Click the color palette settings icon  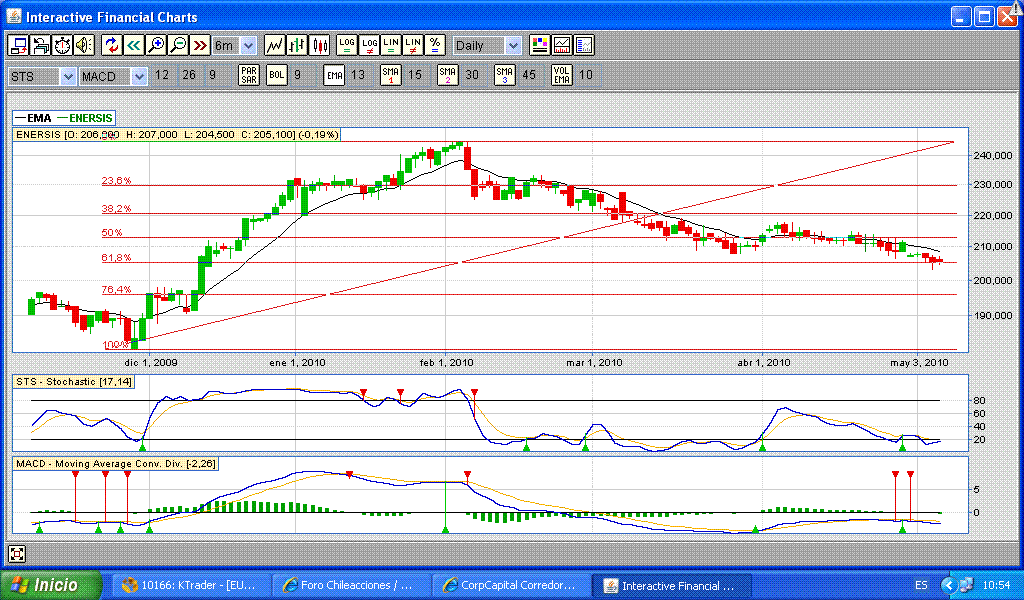coord(540,45)
